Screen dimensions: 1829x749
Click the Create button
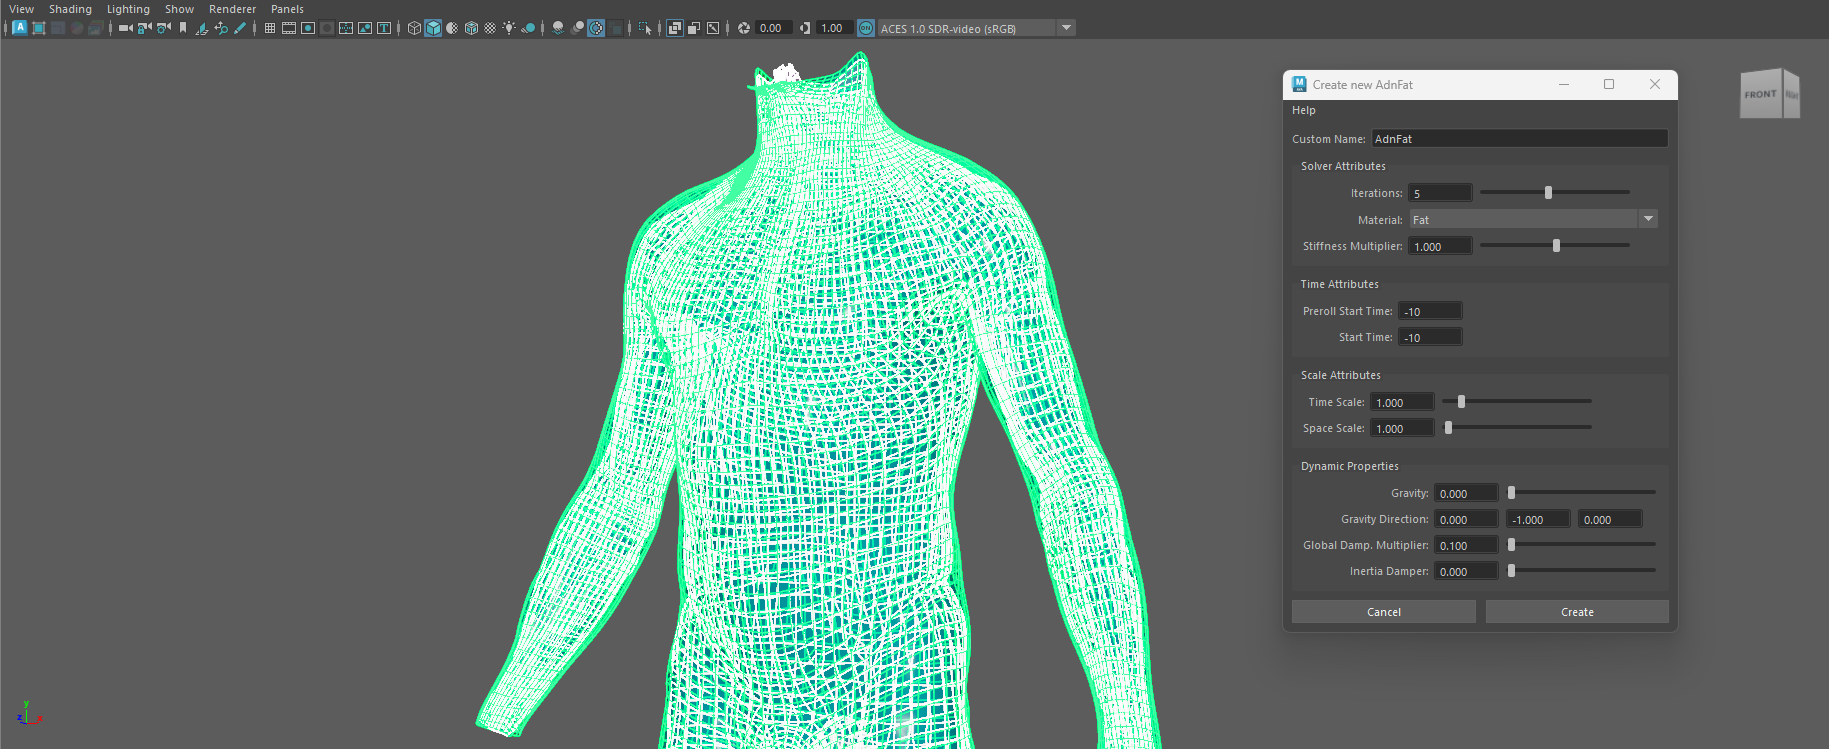[1577, 612]
